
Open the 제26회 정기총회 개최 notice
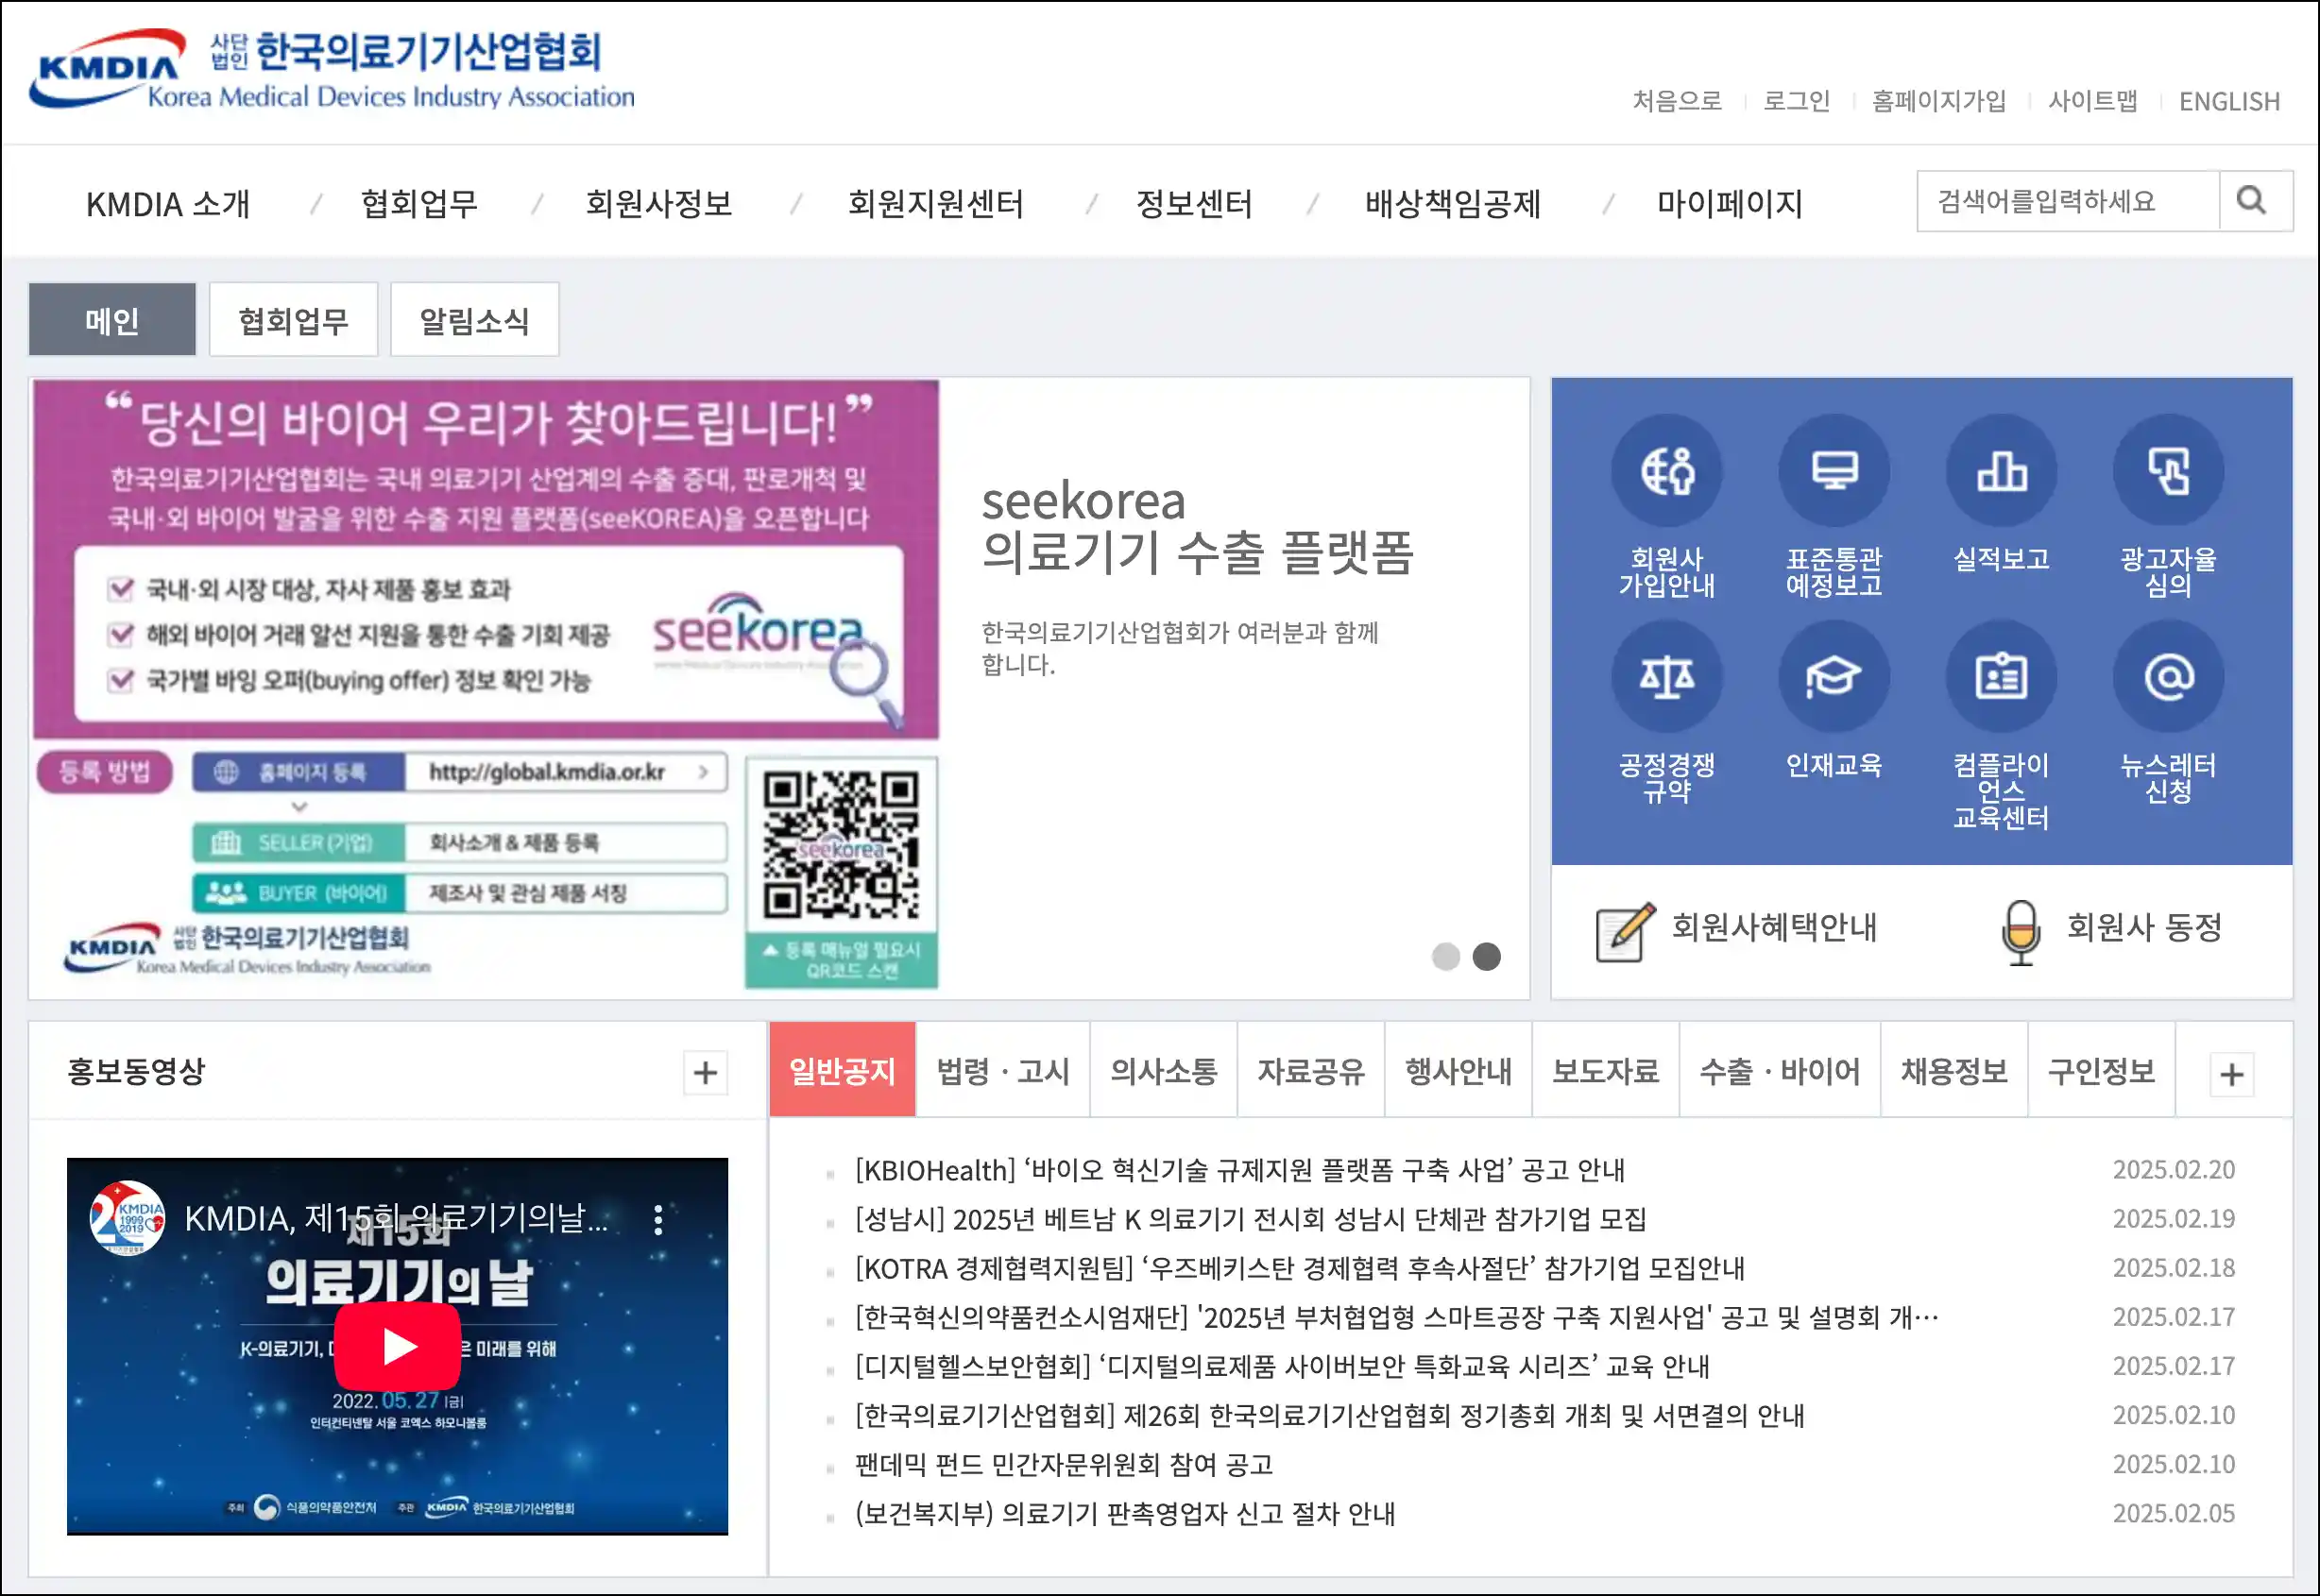point(1329,1415)
